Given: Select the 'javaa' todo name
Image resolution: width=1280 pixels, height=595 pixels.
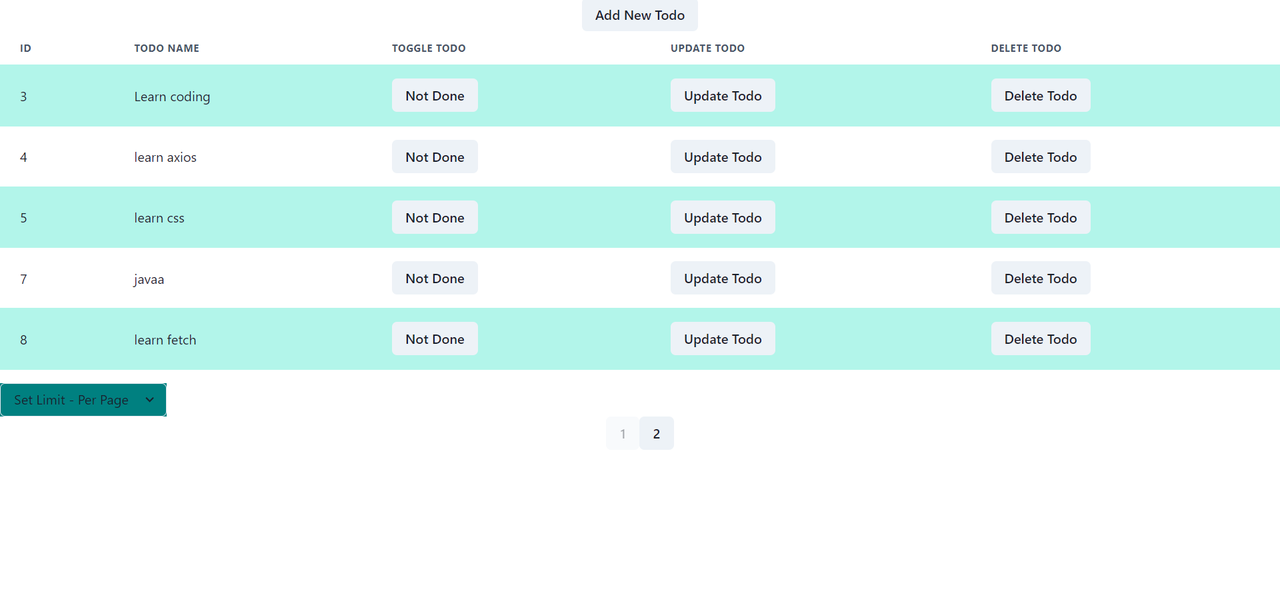Looking at the screenshot, I should pos(149,279).
